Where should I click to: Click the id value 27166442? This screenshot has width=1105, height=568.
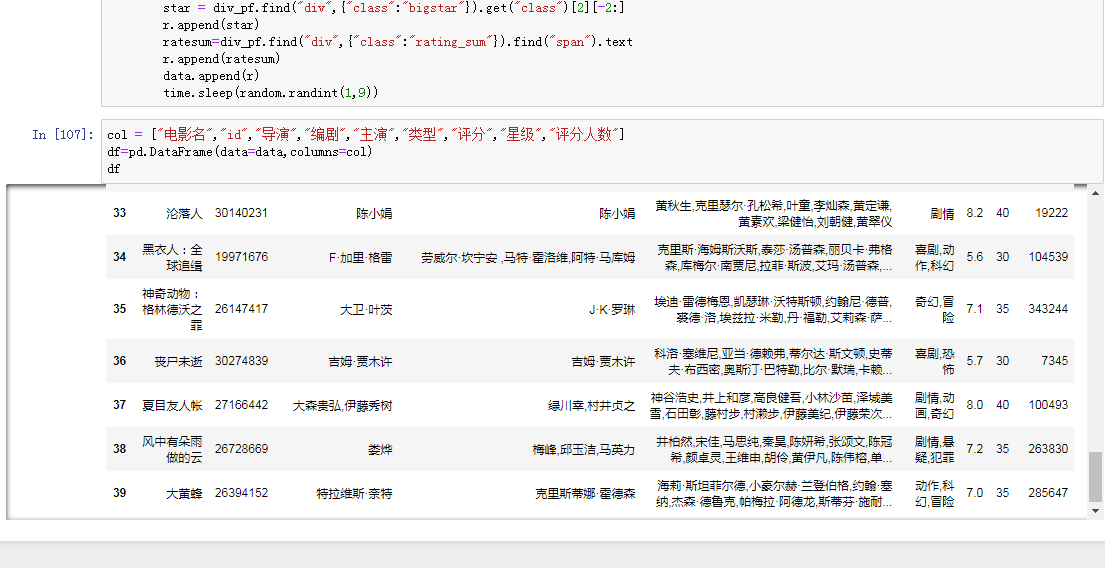(241, 405)
